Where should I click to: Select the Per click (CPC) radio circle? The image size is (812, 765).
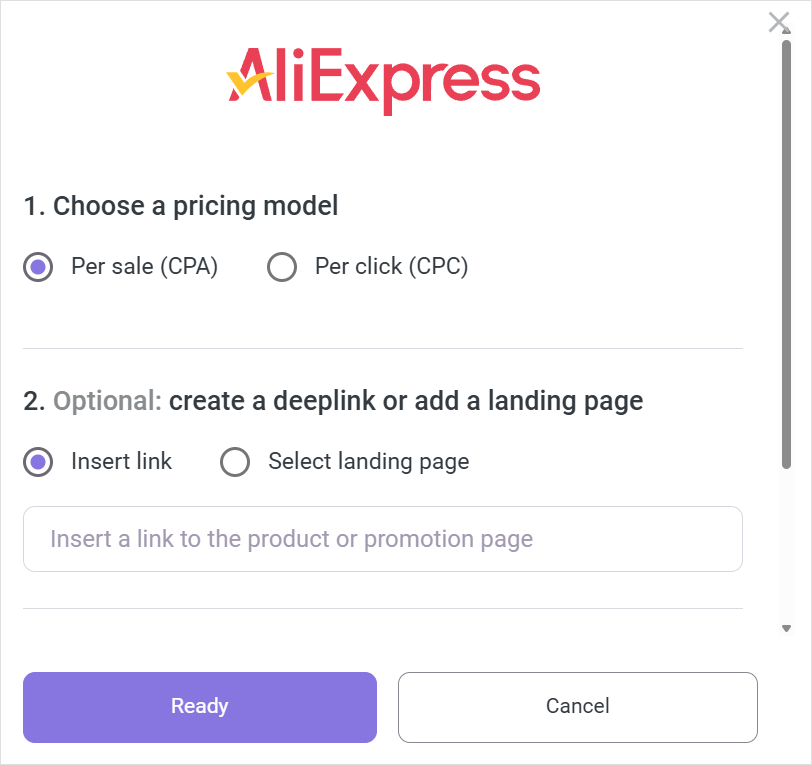pyautogui.click(x=282, y=267)
